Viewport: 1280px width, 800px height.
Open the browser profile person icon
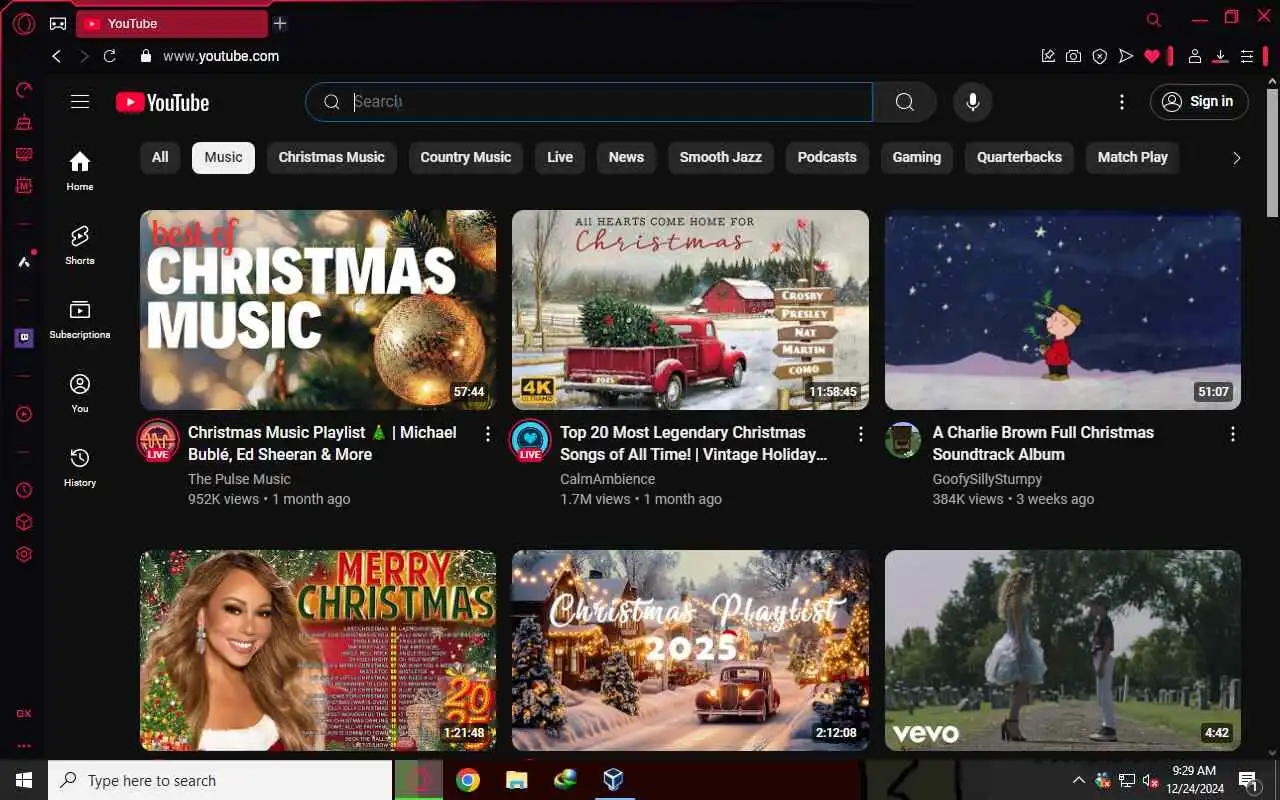tap(1194, 56)
